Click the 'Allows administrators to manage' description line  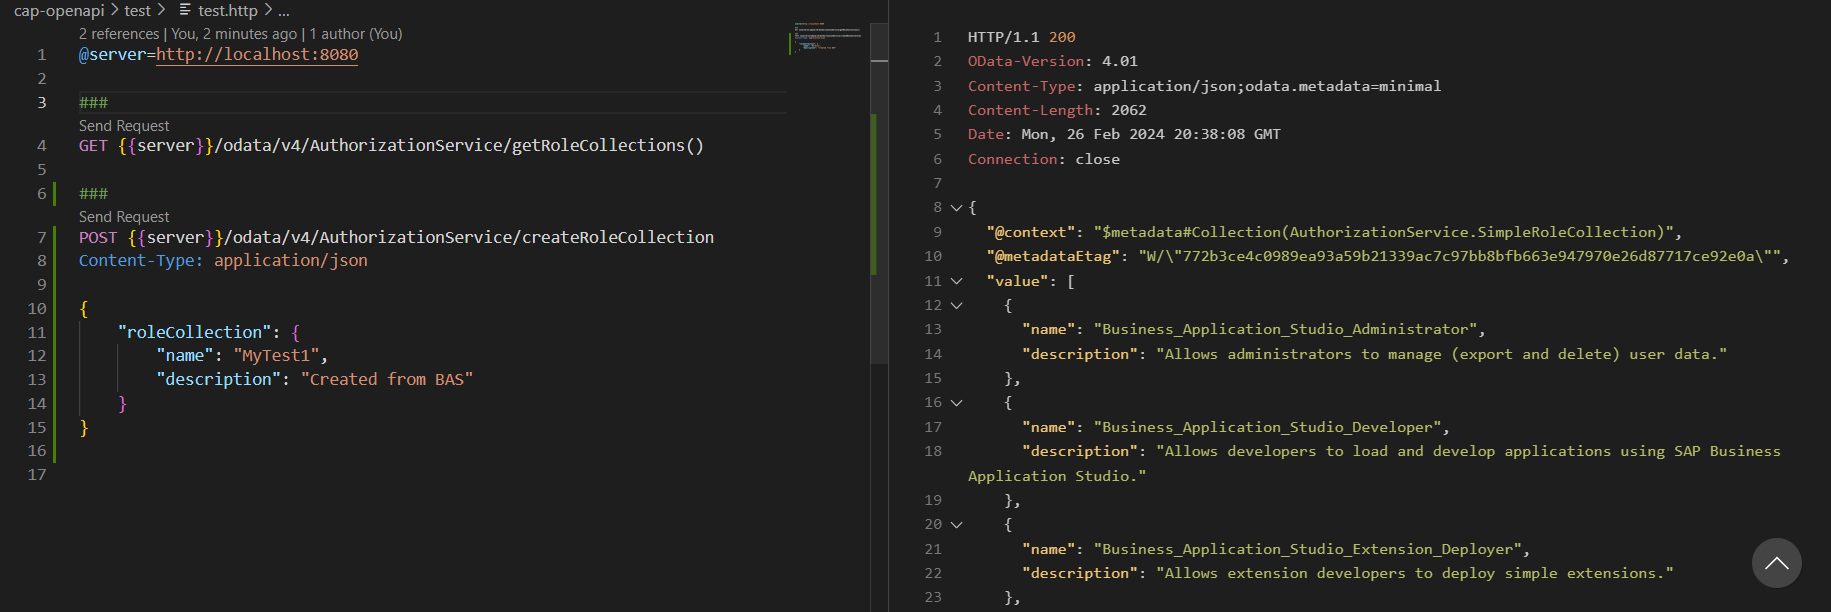1374,355
